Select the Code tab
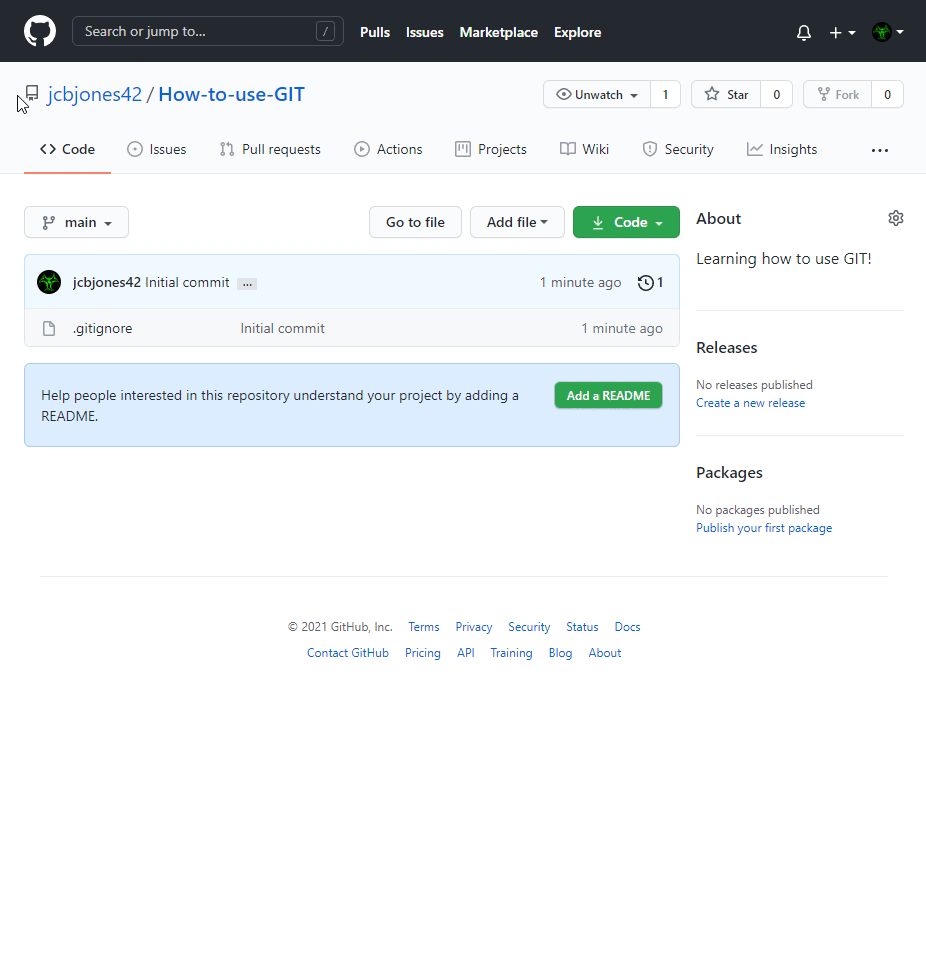 [x=67, y=150]
